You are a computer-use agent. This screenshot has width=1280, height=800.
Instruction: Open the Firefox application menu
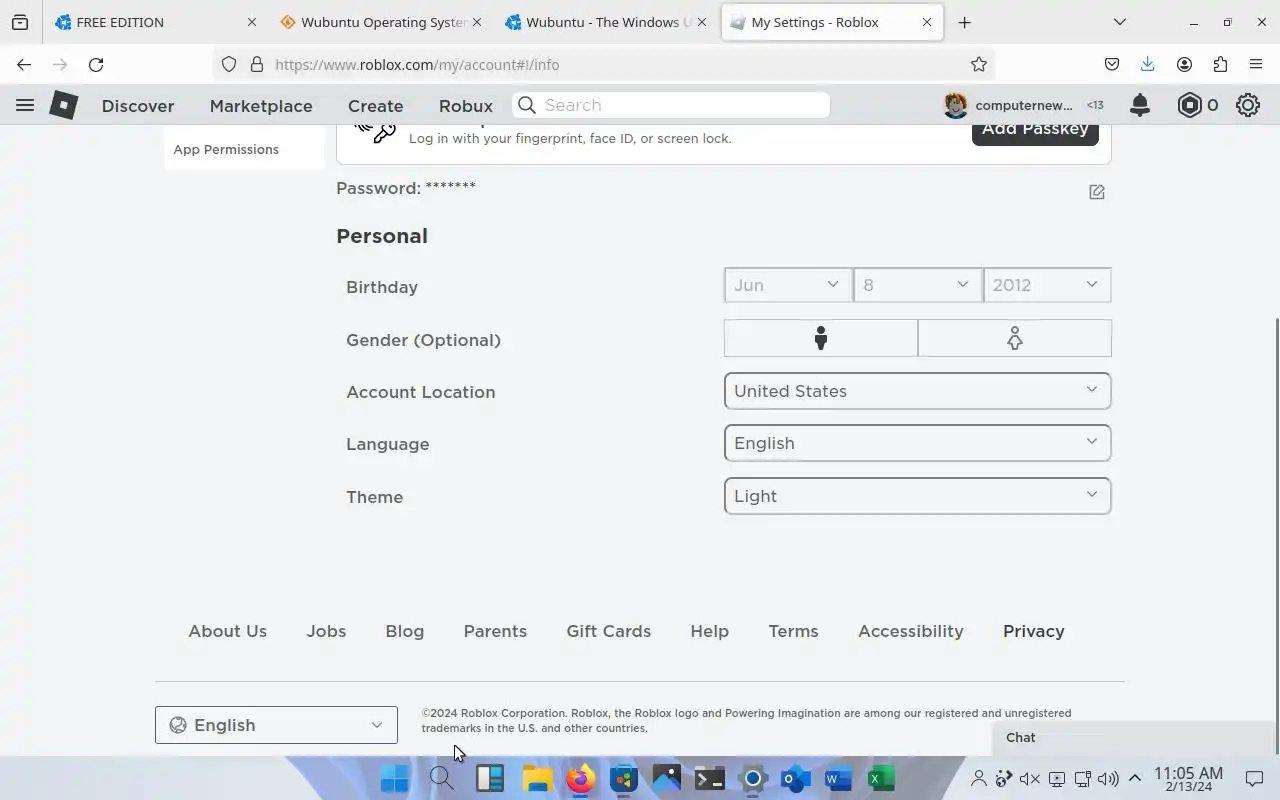pyautogui.click(x=1256, y=64)
